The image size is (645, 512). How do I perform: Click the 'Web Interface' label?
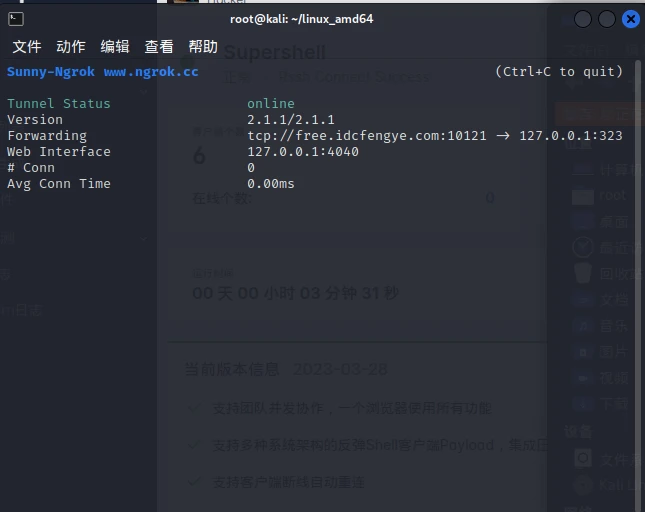(x=59, y=152)
